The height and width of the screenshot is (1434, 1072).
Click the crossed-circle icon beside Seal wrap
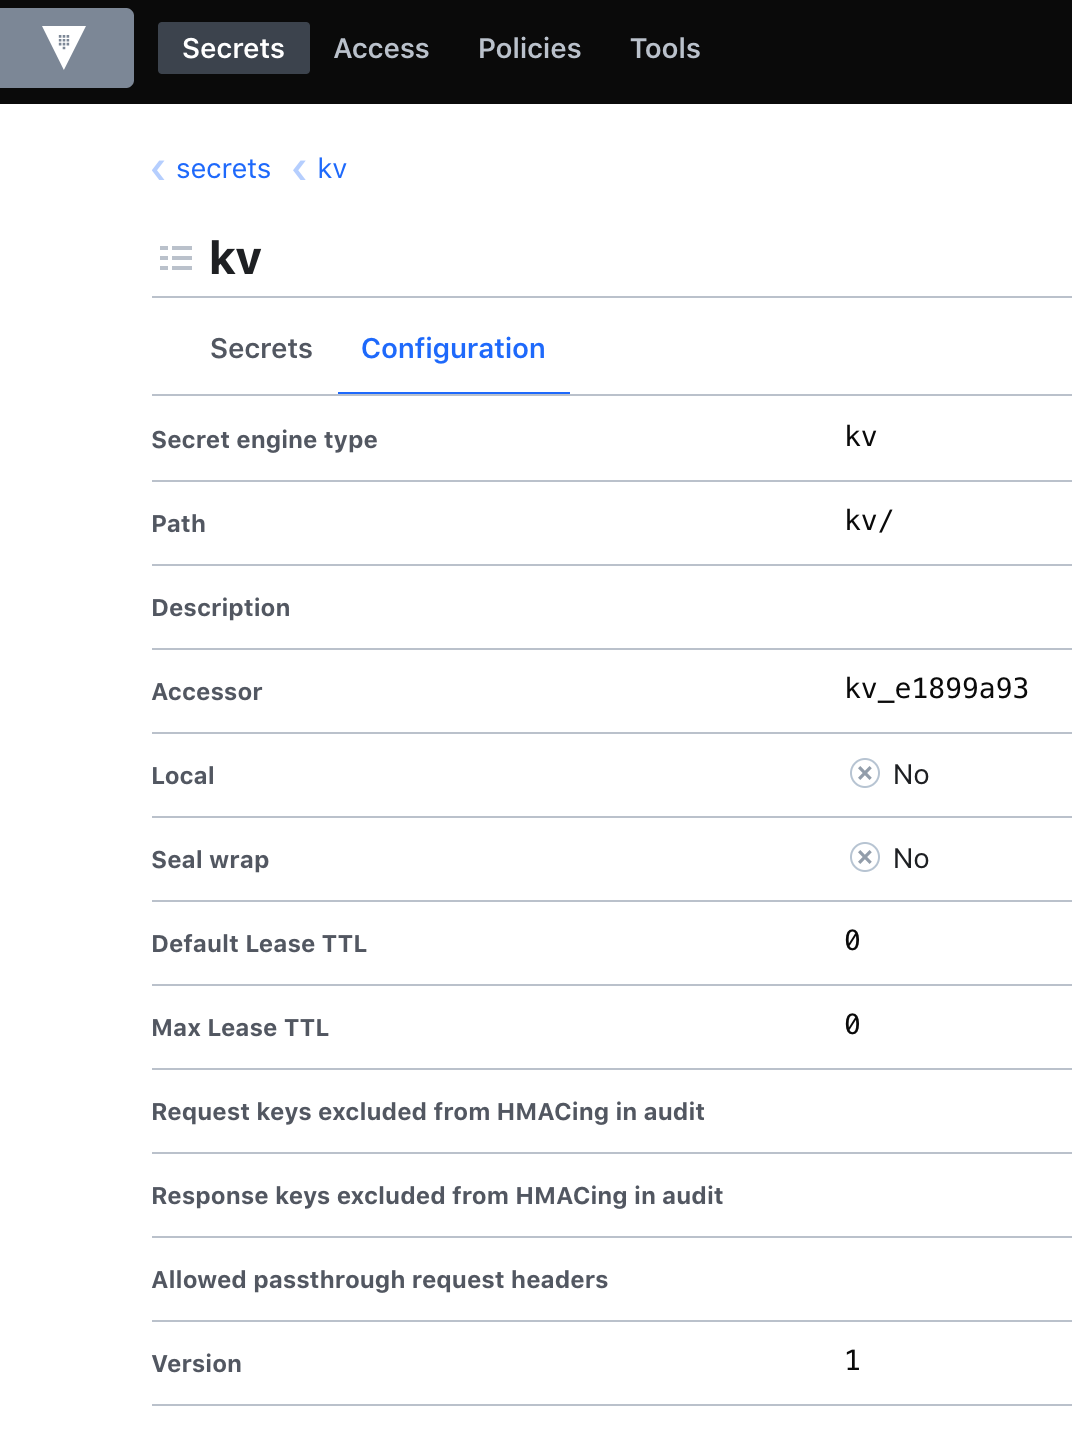point(864,857)
